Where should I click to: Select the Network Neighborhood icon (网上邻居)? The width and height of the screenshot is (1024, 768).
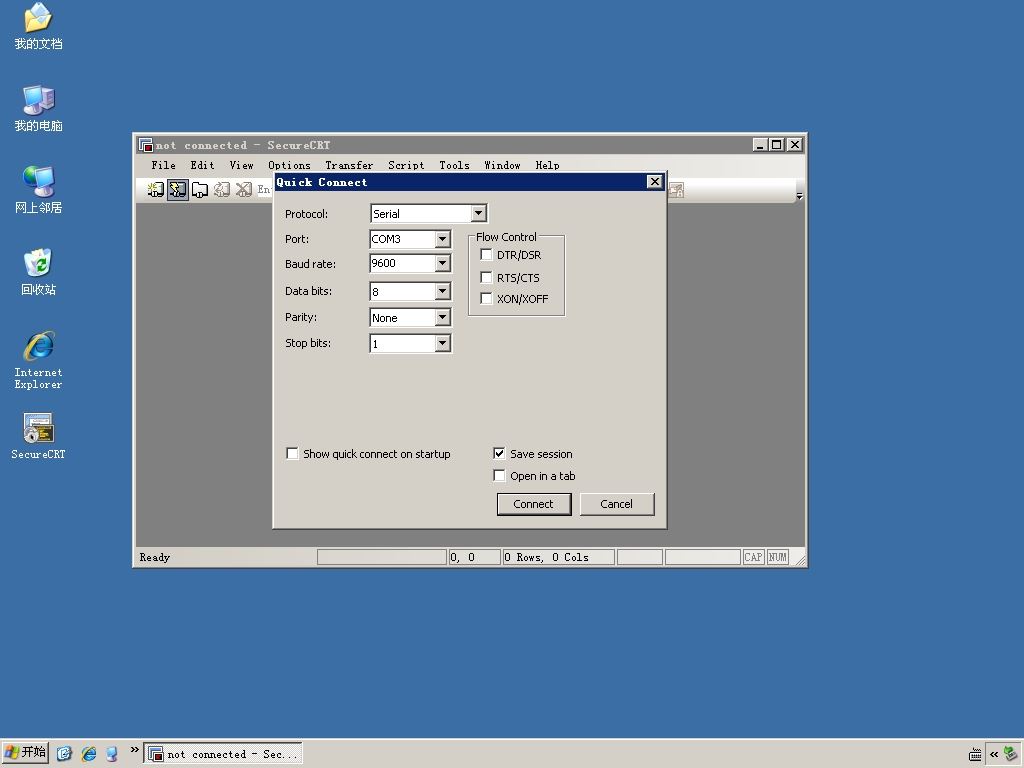click(x=38, y=190)
